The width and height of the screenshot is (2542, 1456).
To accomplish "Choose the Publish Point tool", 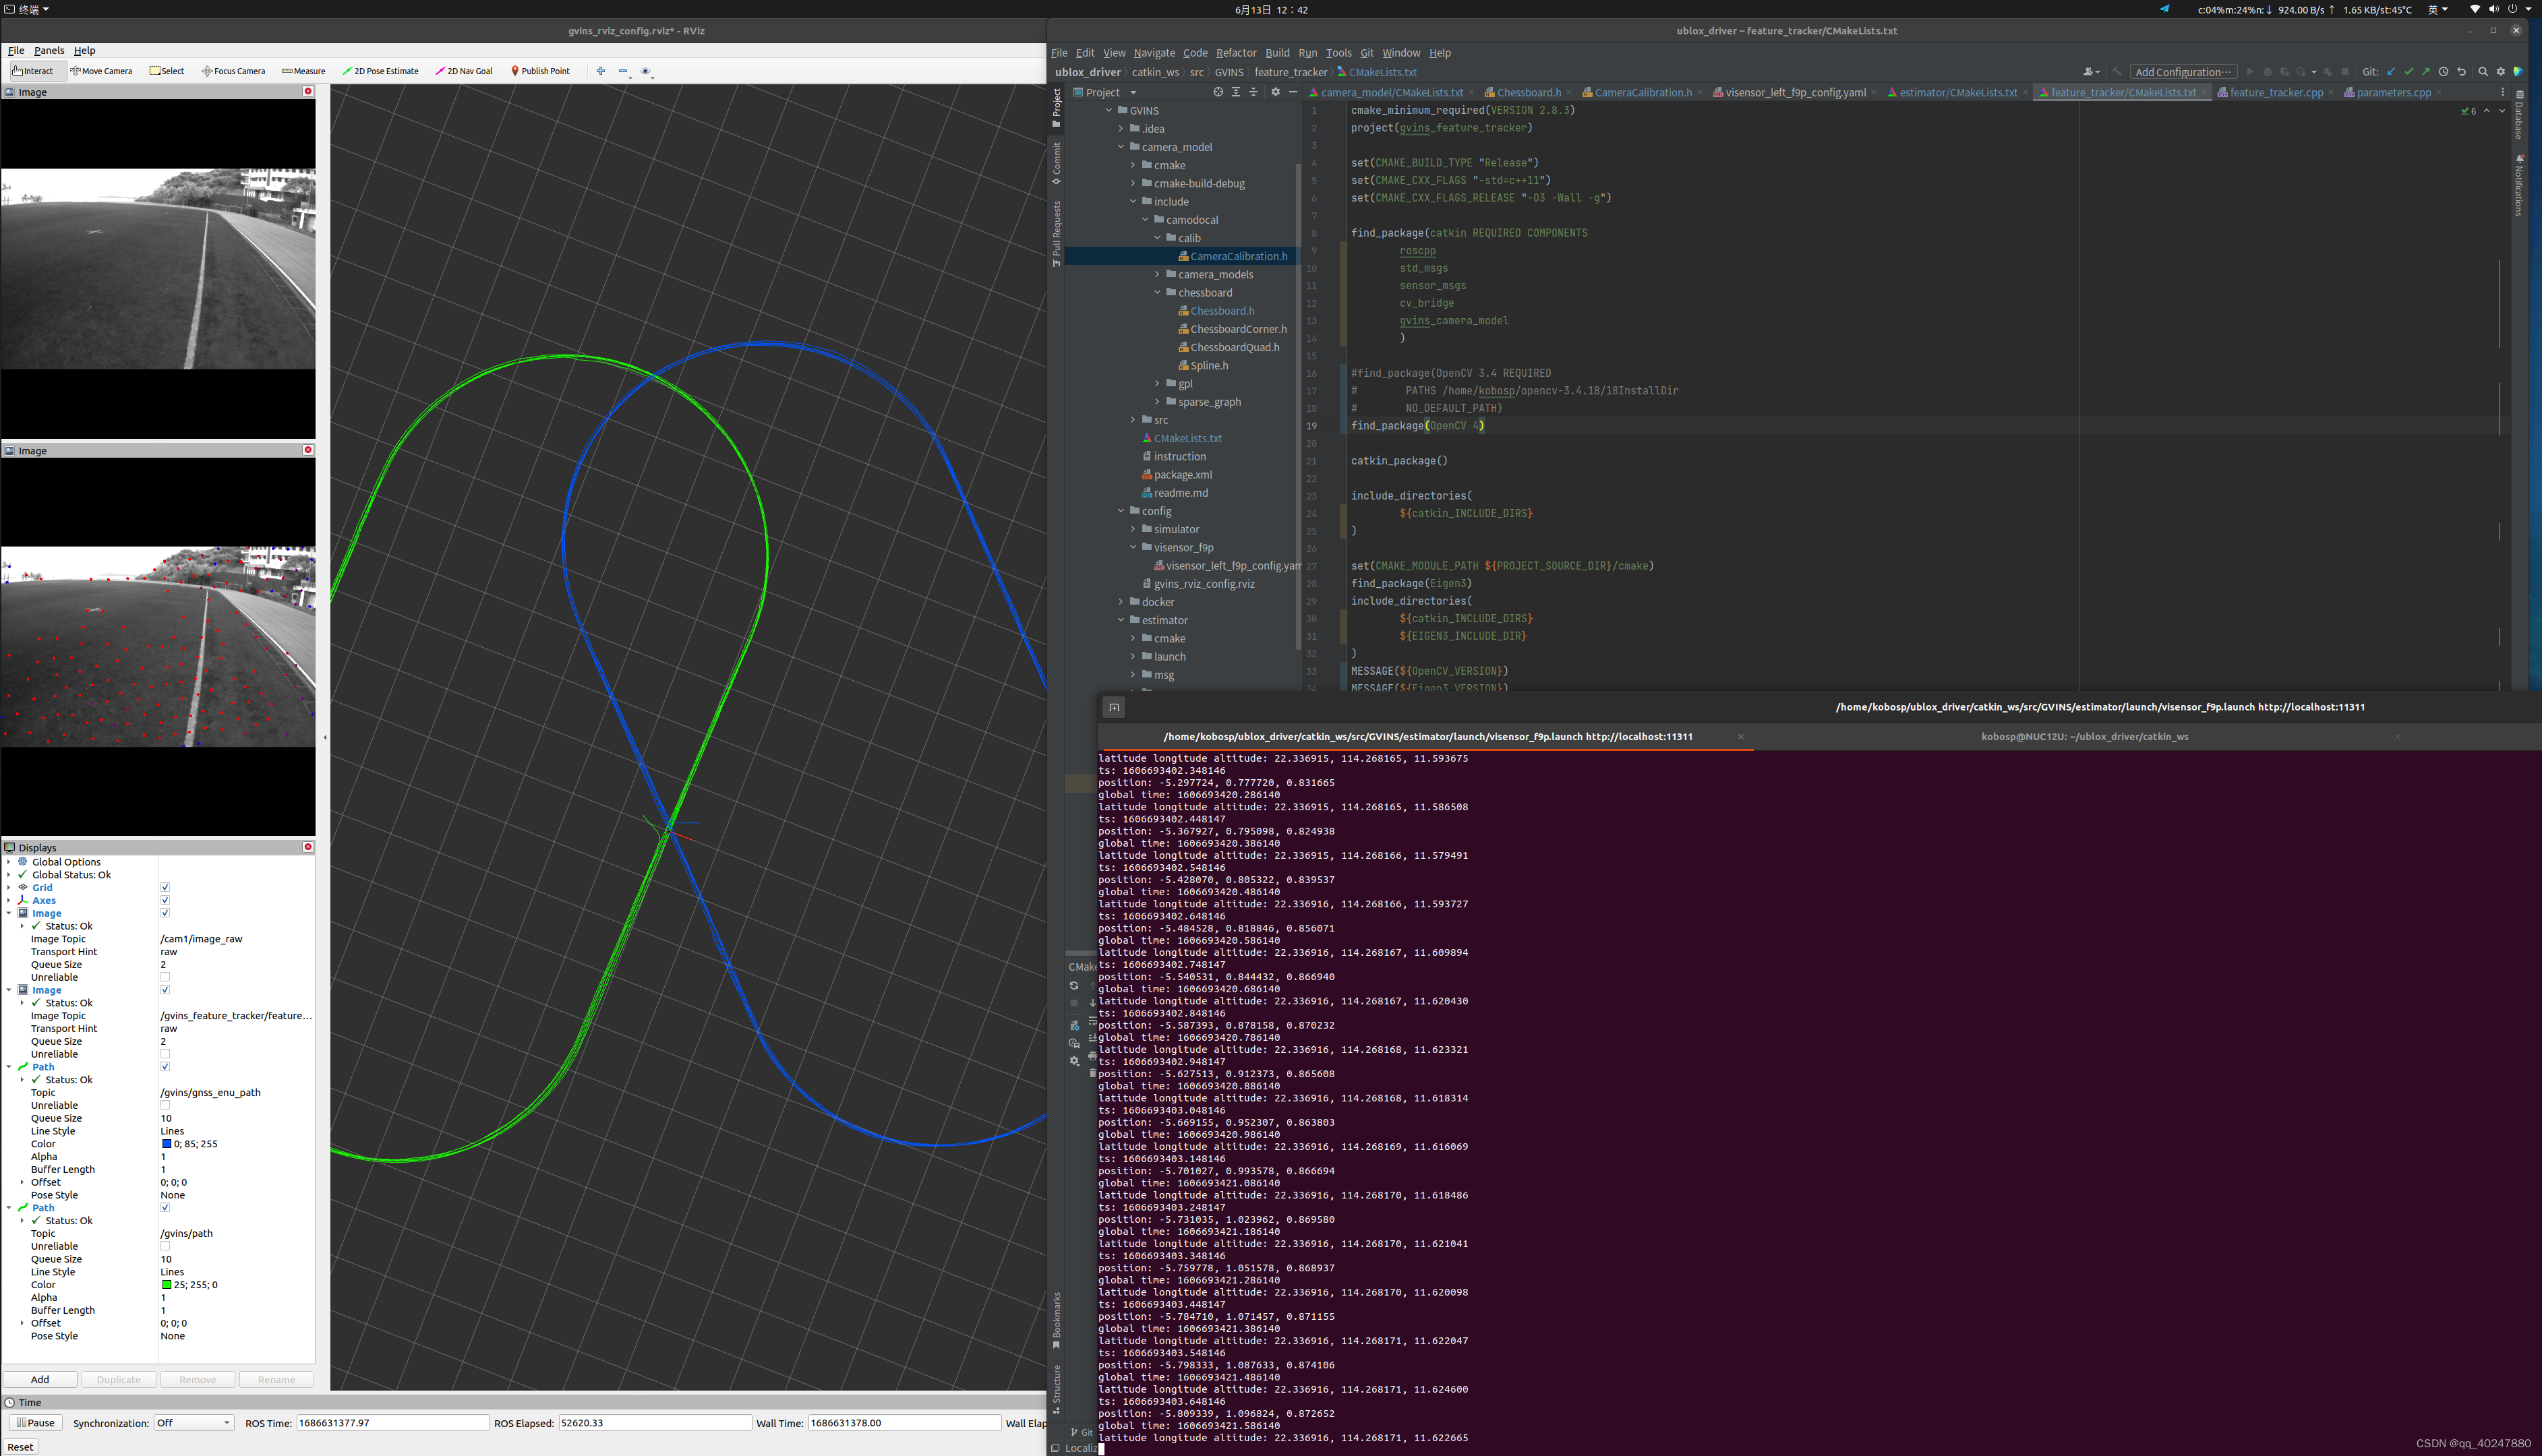I will click(540, 71).
